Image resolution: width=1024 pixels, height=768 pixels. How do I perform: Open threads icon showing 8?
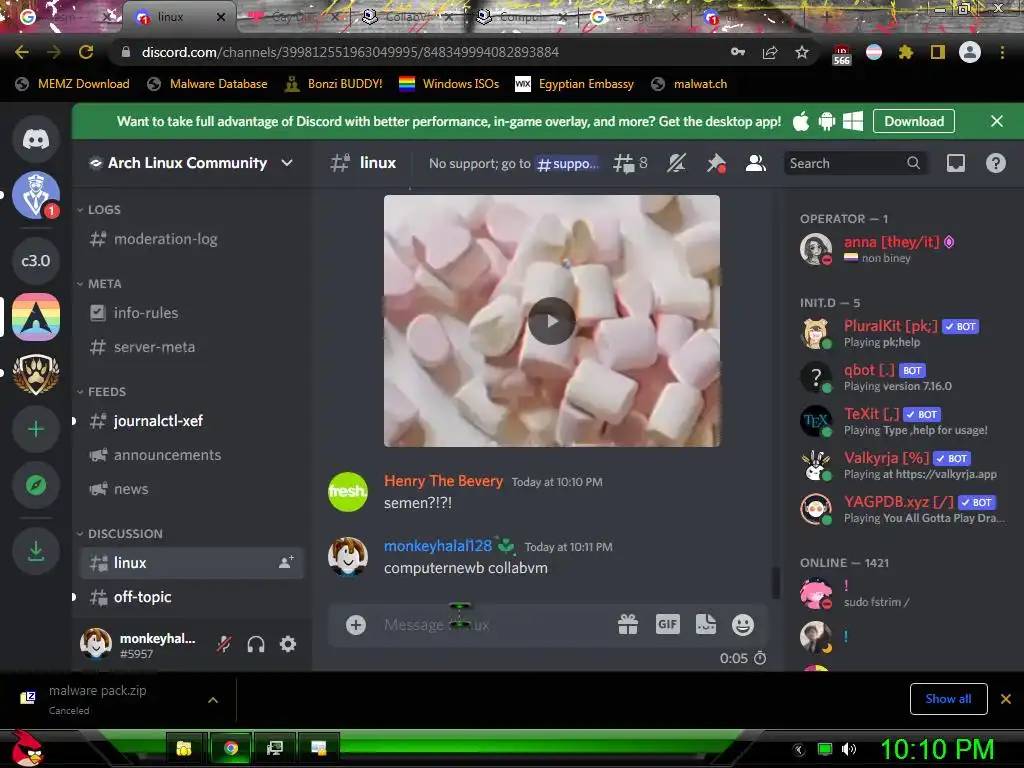630,163
